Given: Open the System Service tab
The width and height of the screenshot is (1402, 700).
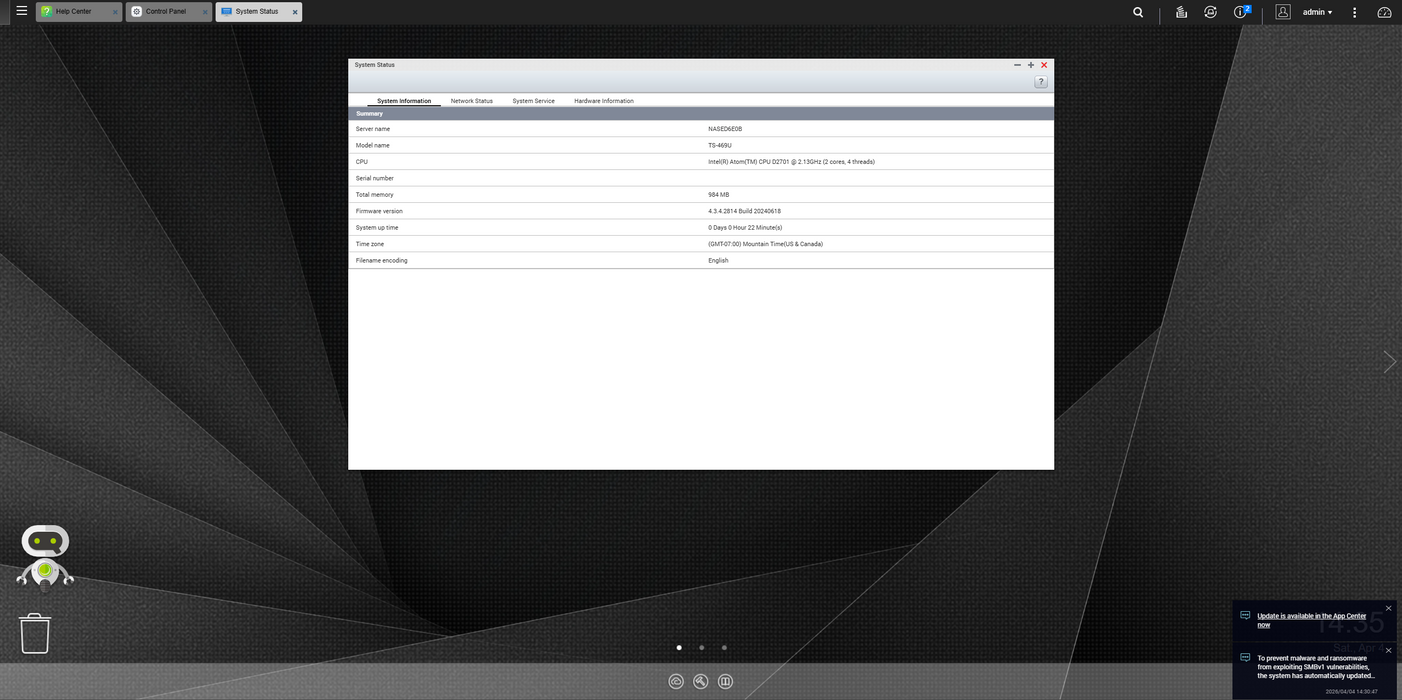Looking at the screenshot, I should (x=533, y=101).
